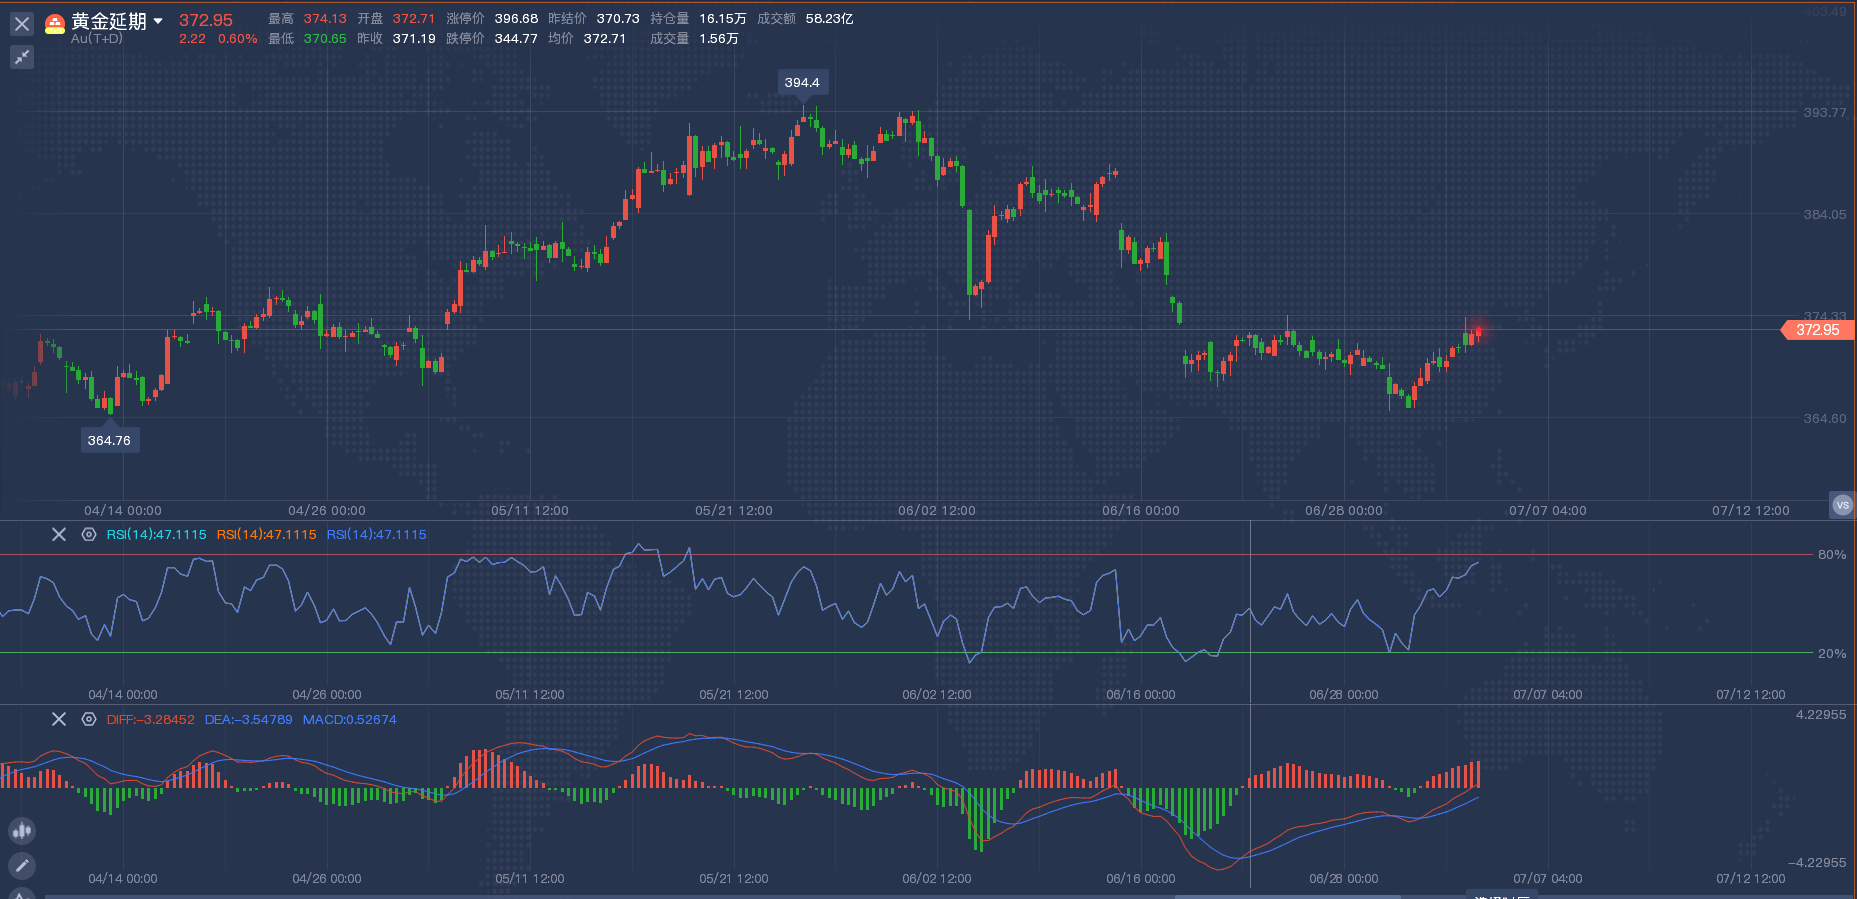Click the collapse fullscreen arrows icon
The image size is (1857, 899).
pyautogui.click(x=22, y=57)
